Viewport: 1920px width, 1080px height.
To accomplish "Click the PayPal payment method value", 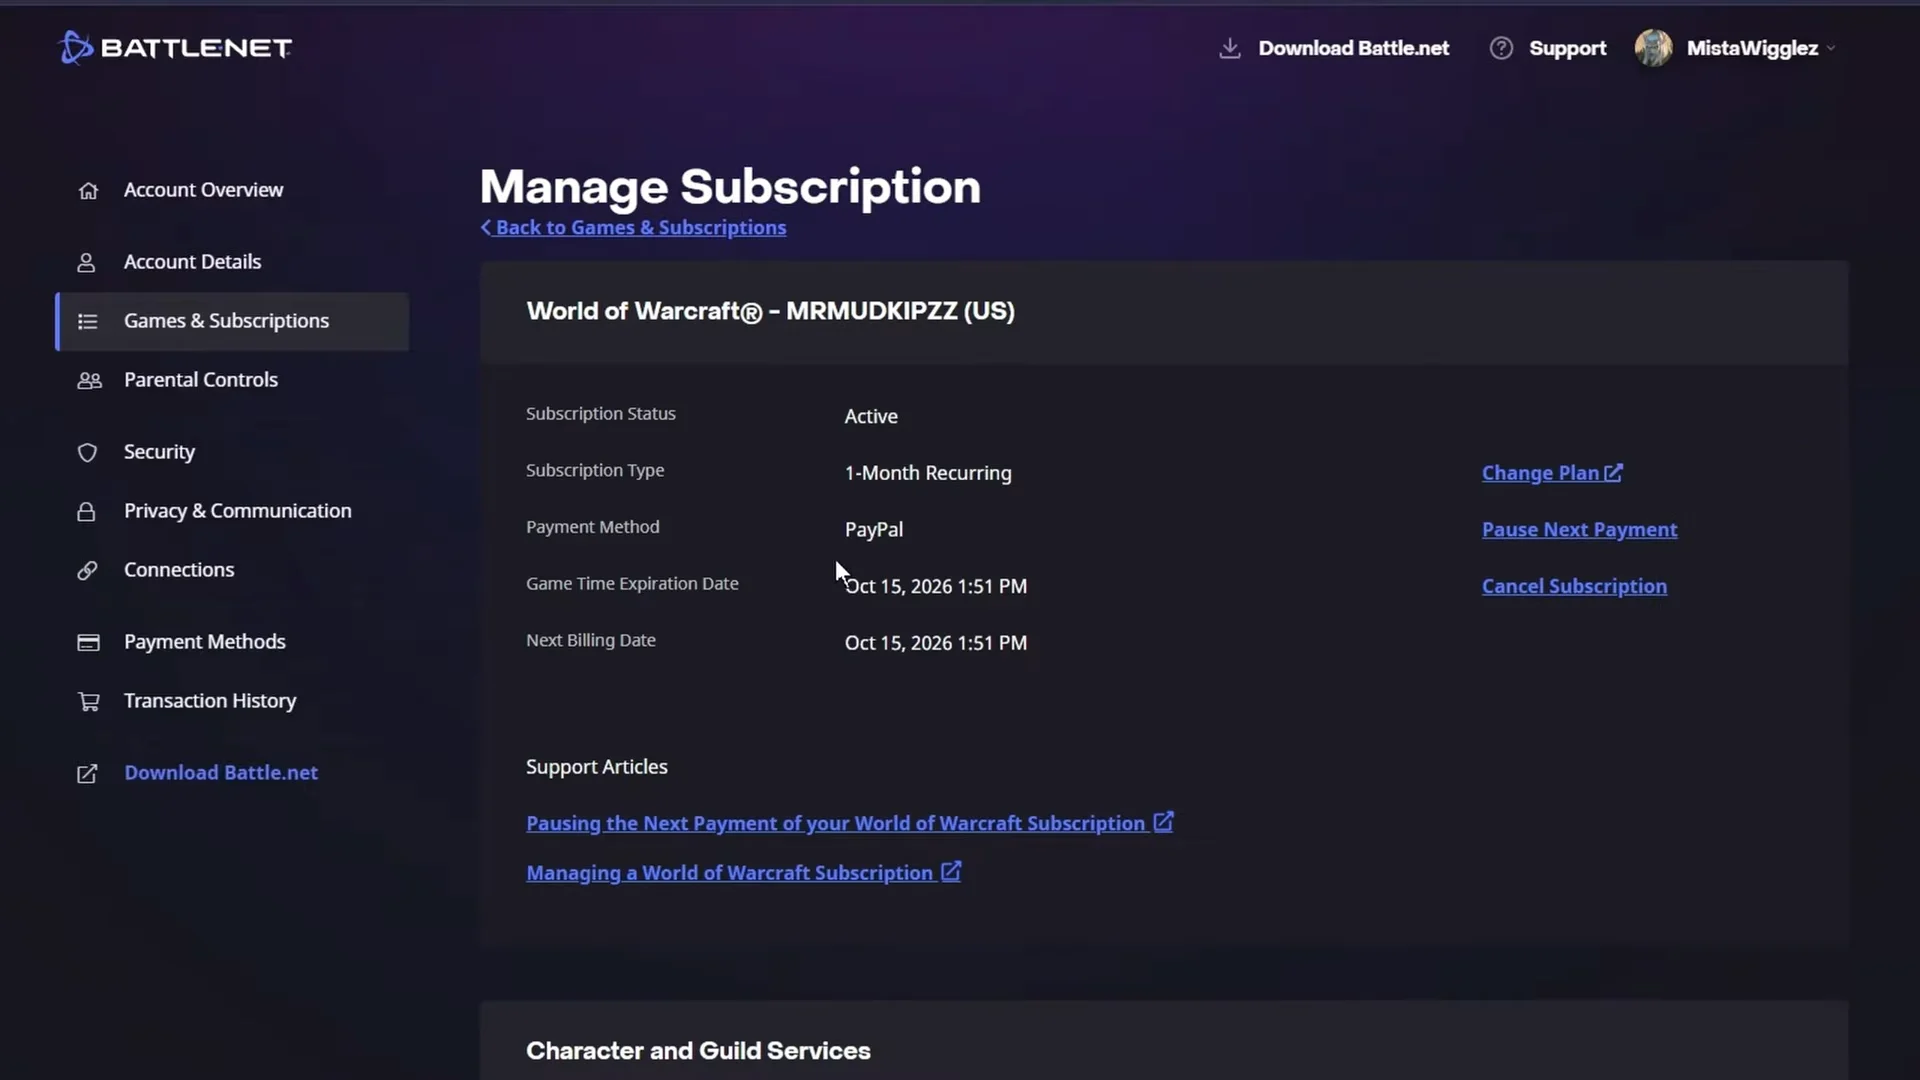I will pyautogui.click(x=874, y=529).
